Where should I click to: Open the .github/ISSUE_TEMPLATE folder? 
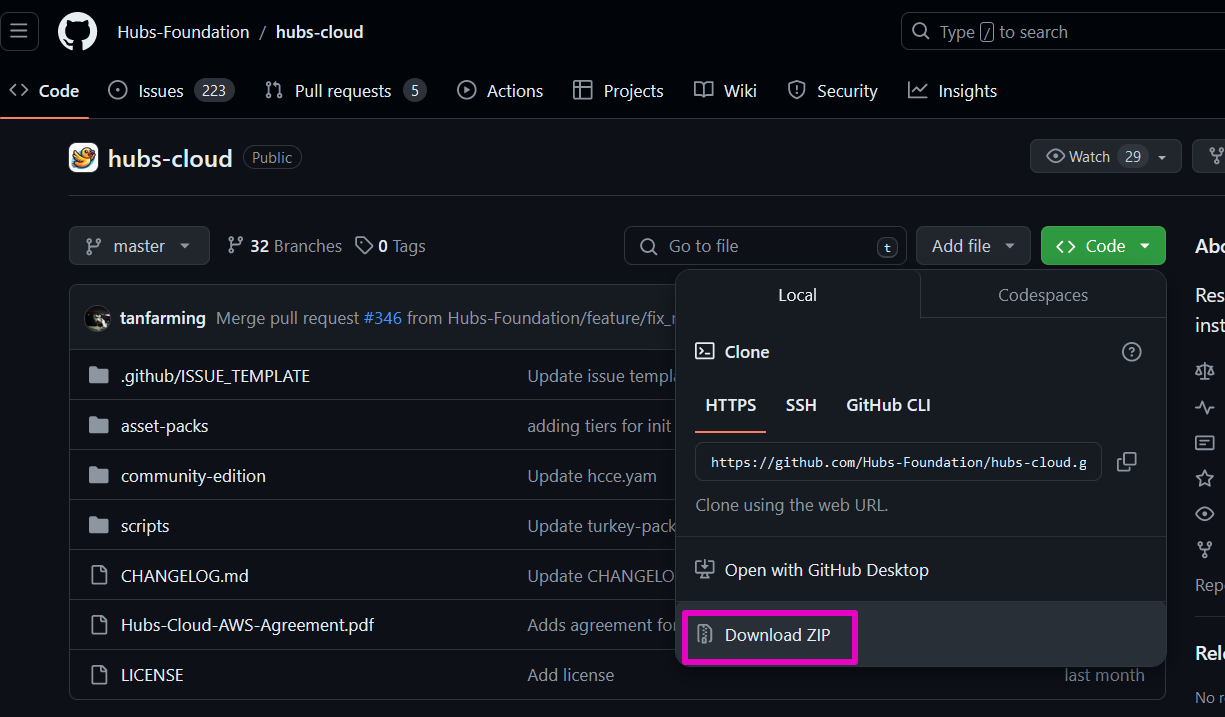(215, 376)
